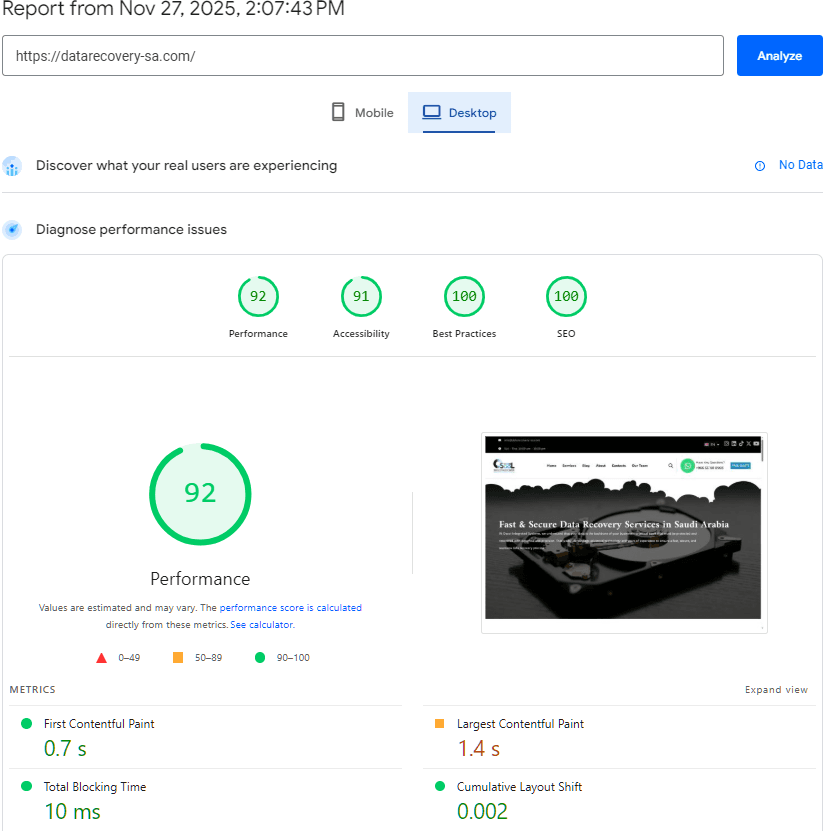Open the 'performance score is calculated' link
This screenshot has height=831, width=831.
click(290, 608)
